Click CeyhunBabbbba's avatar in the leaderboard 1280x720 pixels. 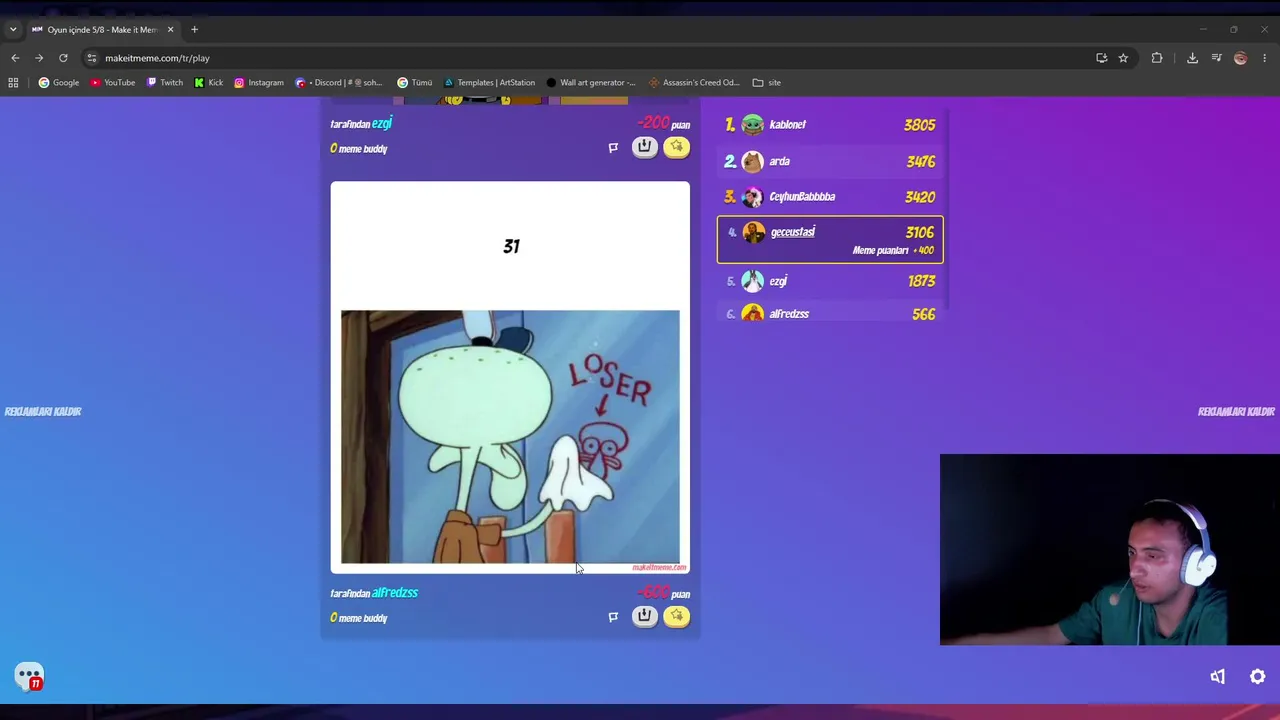(x=753, y=197)
